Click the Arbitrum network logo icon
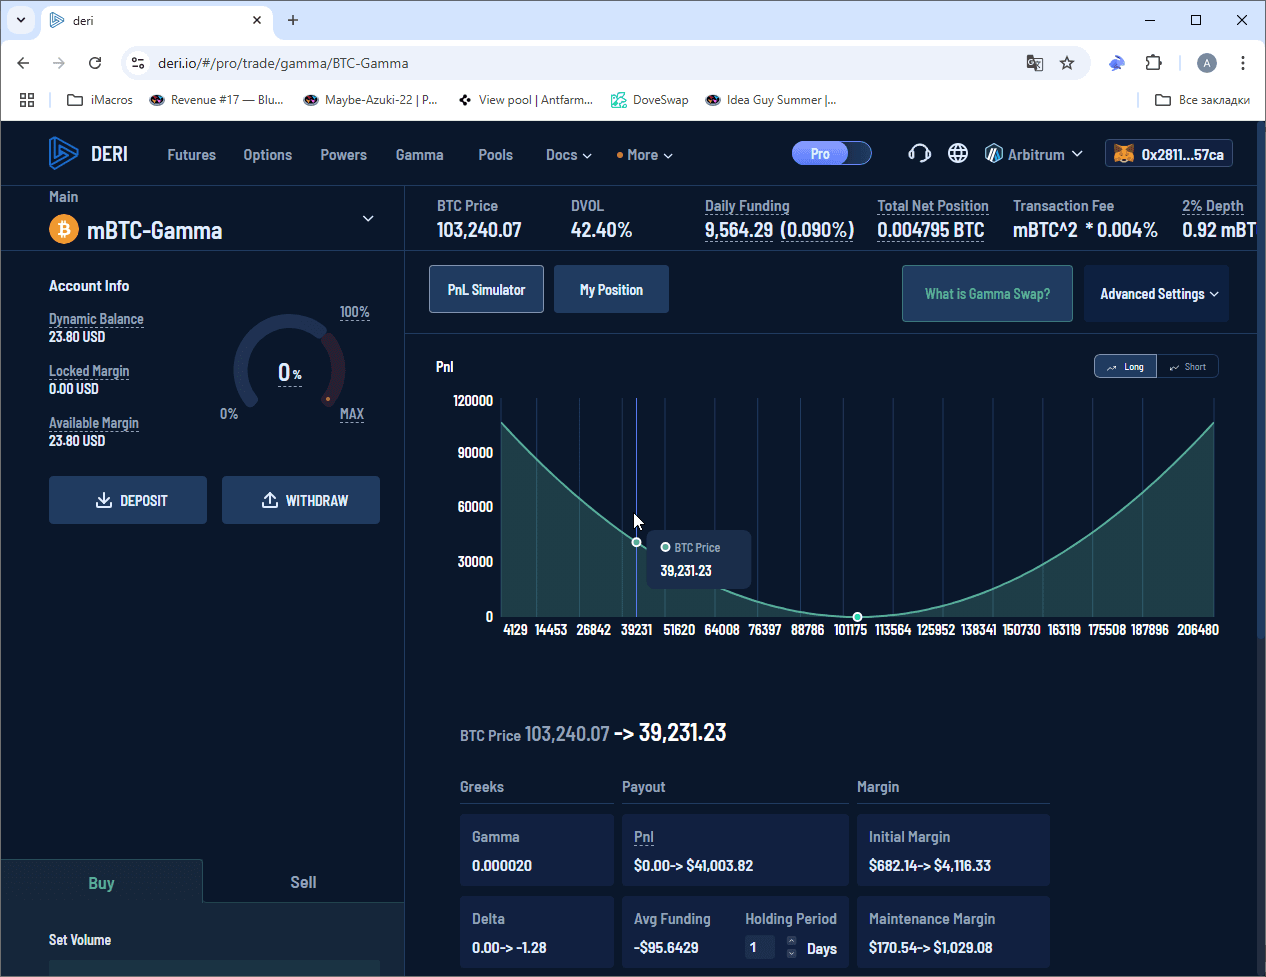 click(x=994, y=154)
